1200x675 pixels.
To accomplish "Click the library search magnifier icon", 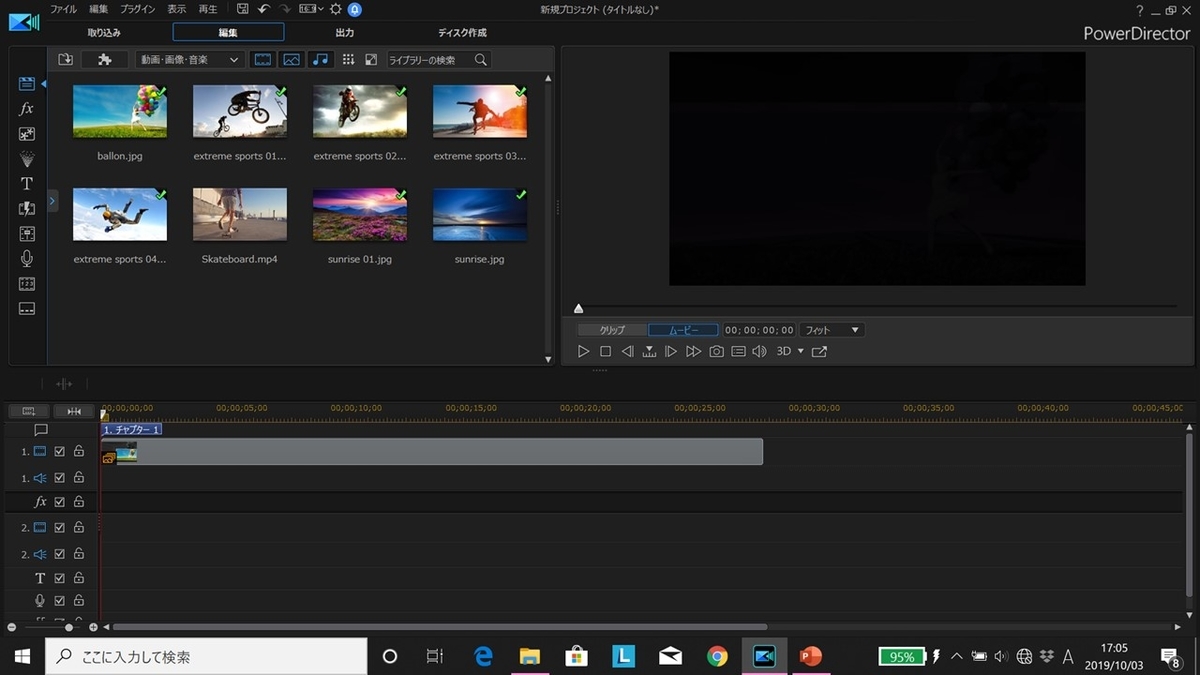I will coord(481,60).
